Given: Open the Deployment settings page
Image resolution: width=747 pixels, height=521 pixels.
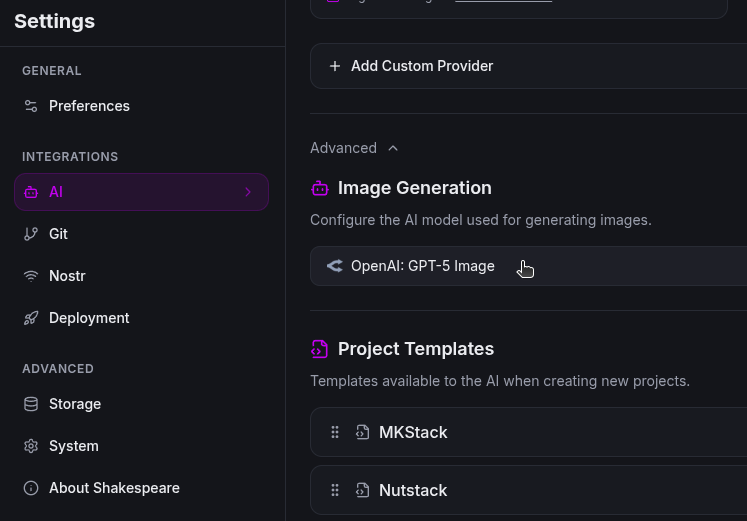Looking at the screenshot, I should tap(89, 318).
